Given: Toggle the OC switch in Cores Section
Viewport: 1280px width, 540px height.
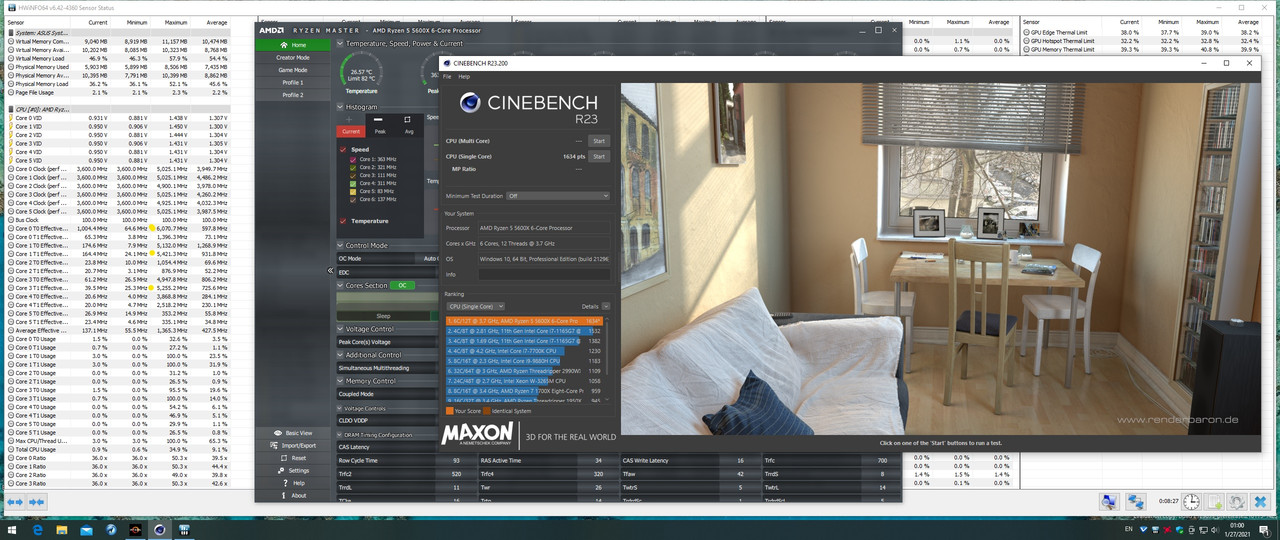Looking at the screenshot, I should coord(401,285).
